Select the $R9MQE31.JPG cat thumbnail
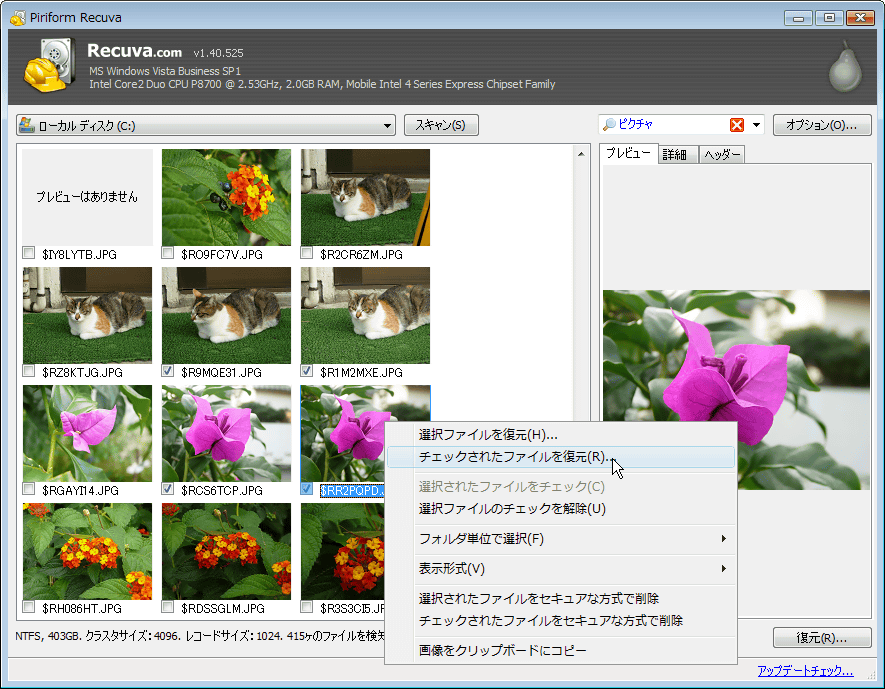 point(226,315)
